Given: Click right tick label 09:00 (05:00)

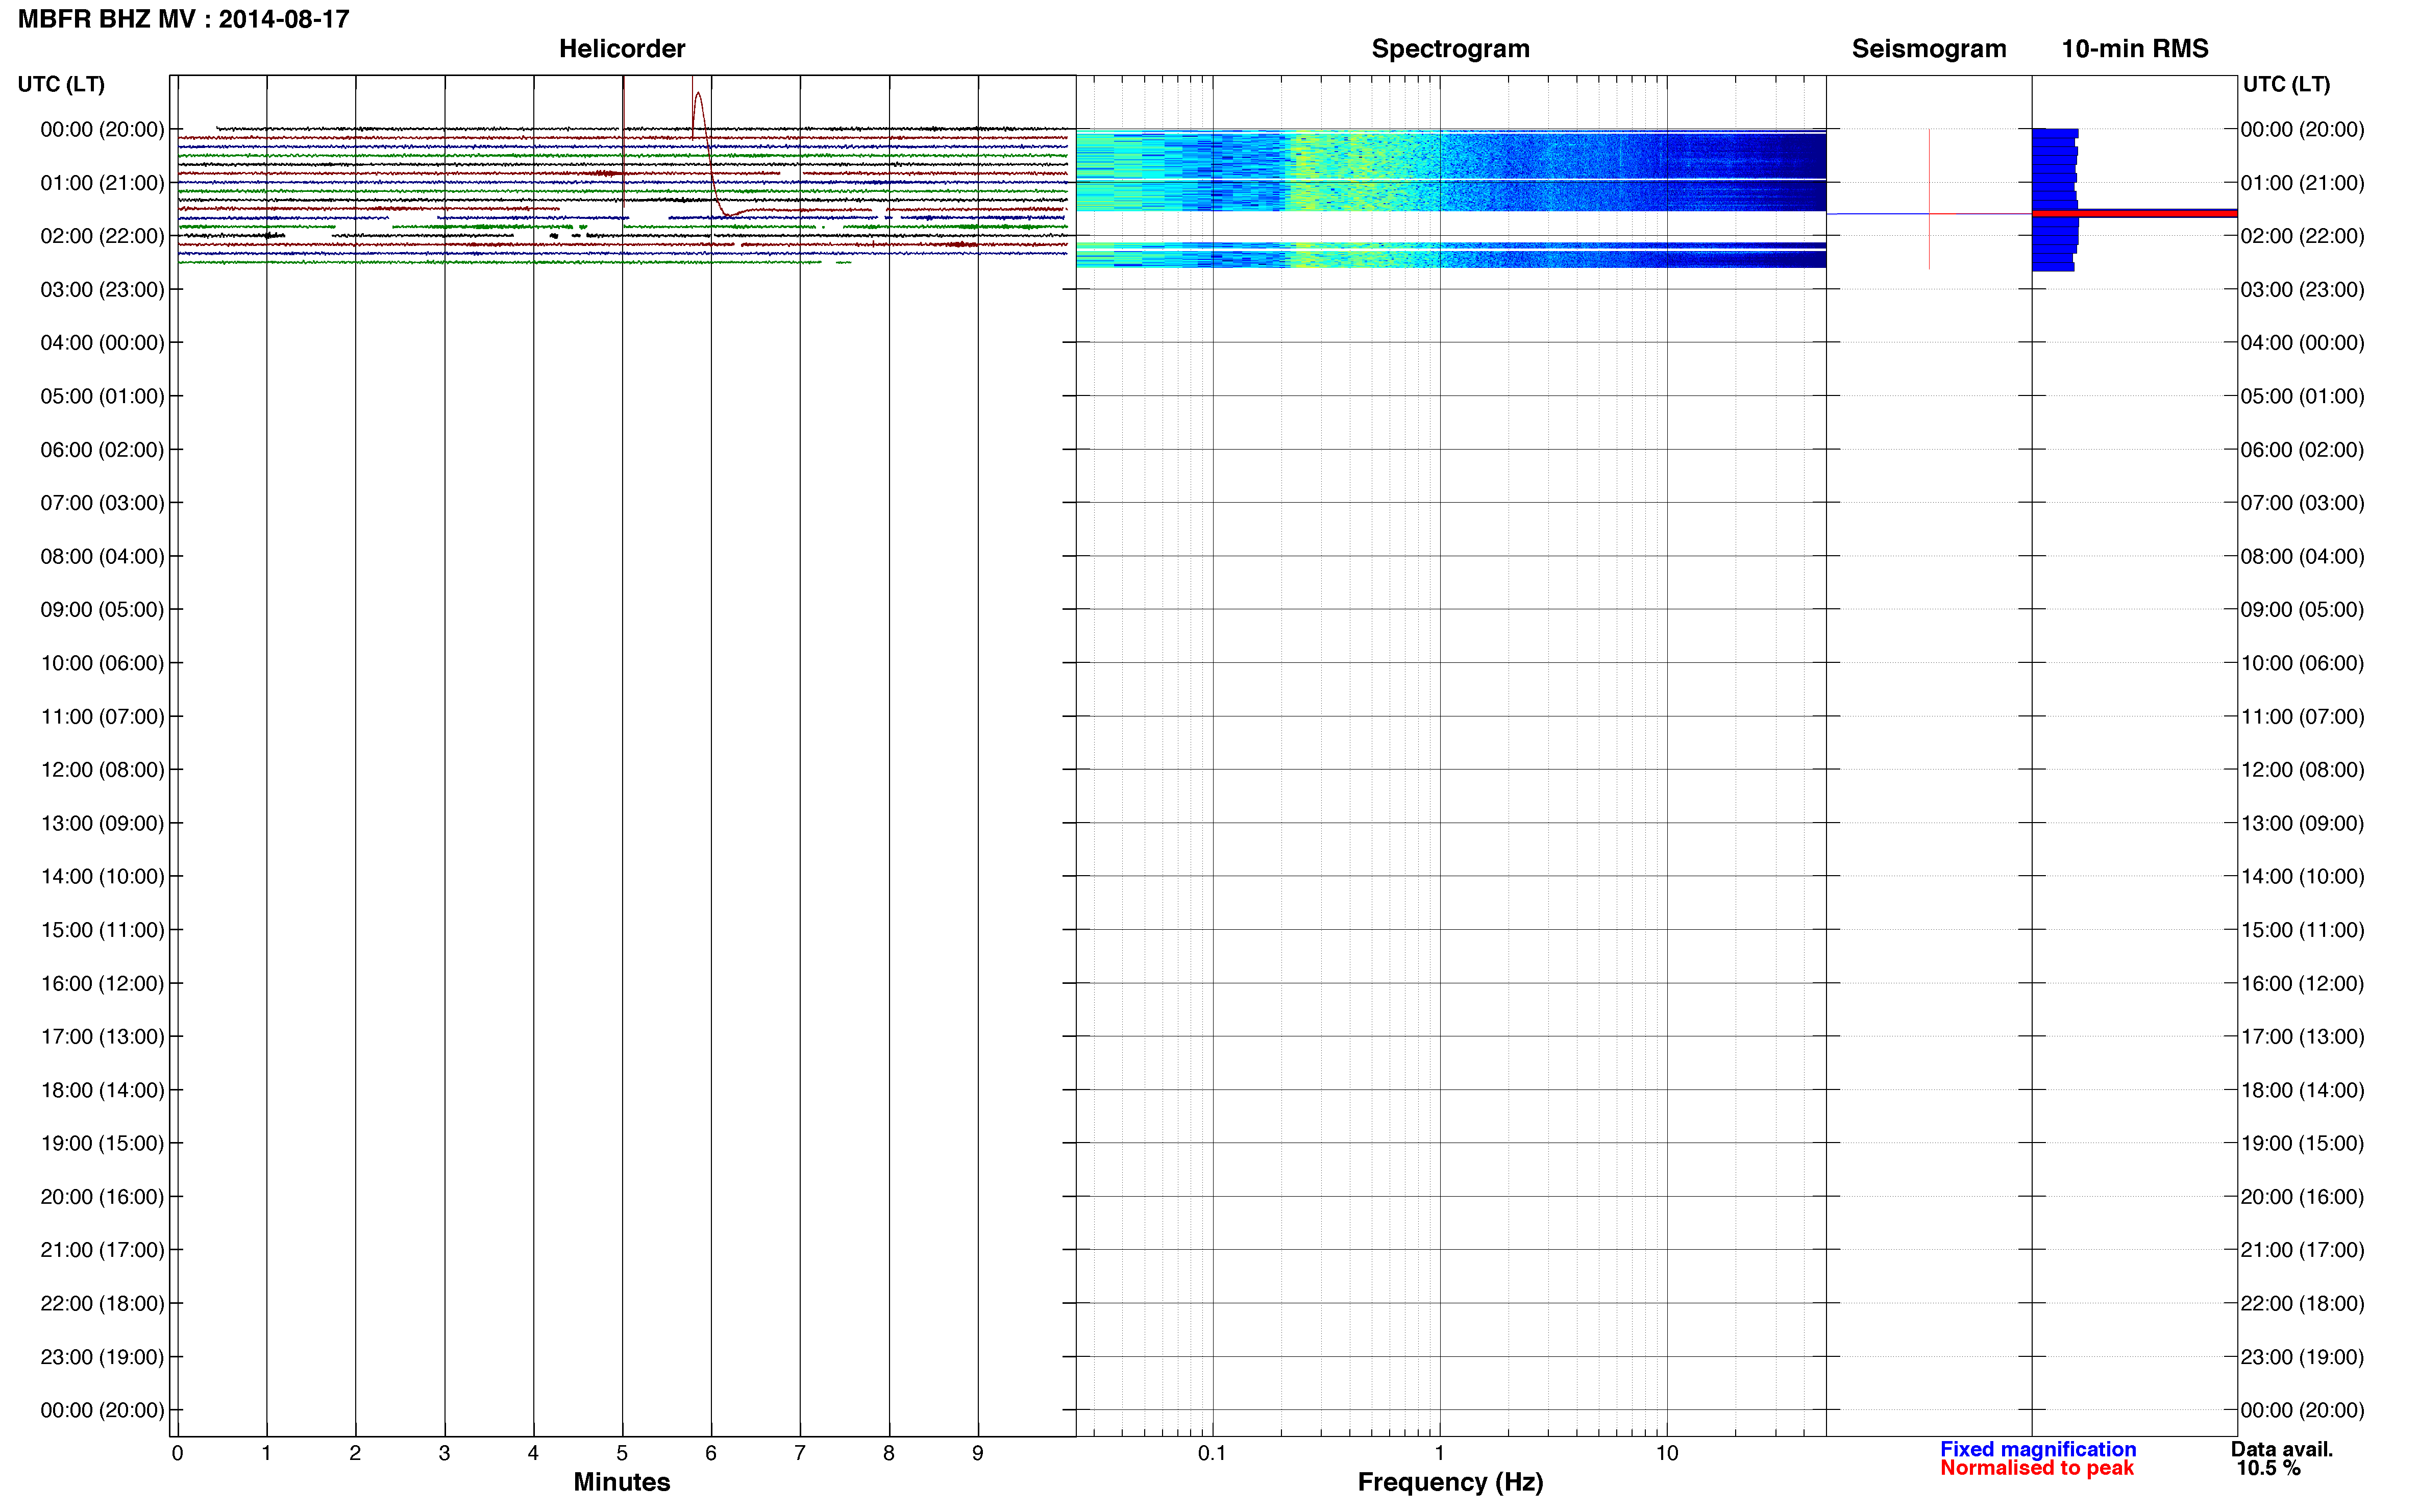Looking at the screenshot, I should tap(2302, 610).
